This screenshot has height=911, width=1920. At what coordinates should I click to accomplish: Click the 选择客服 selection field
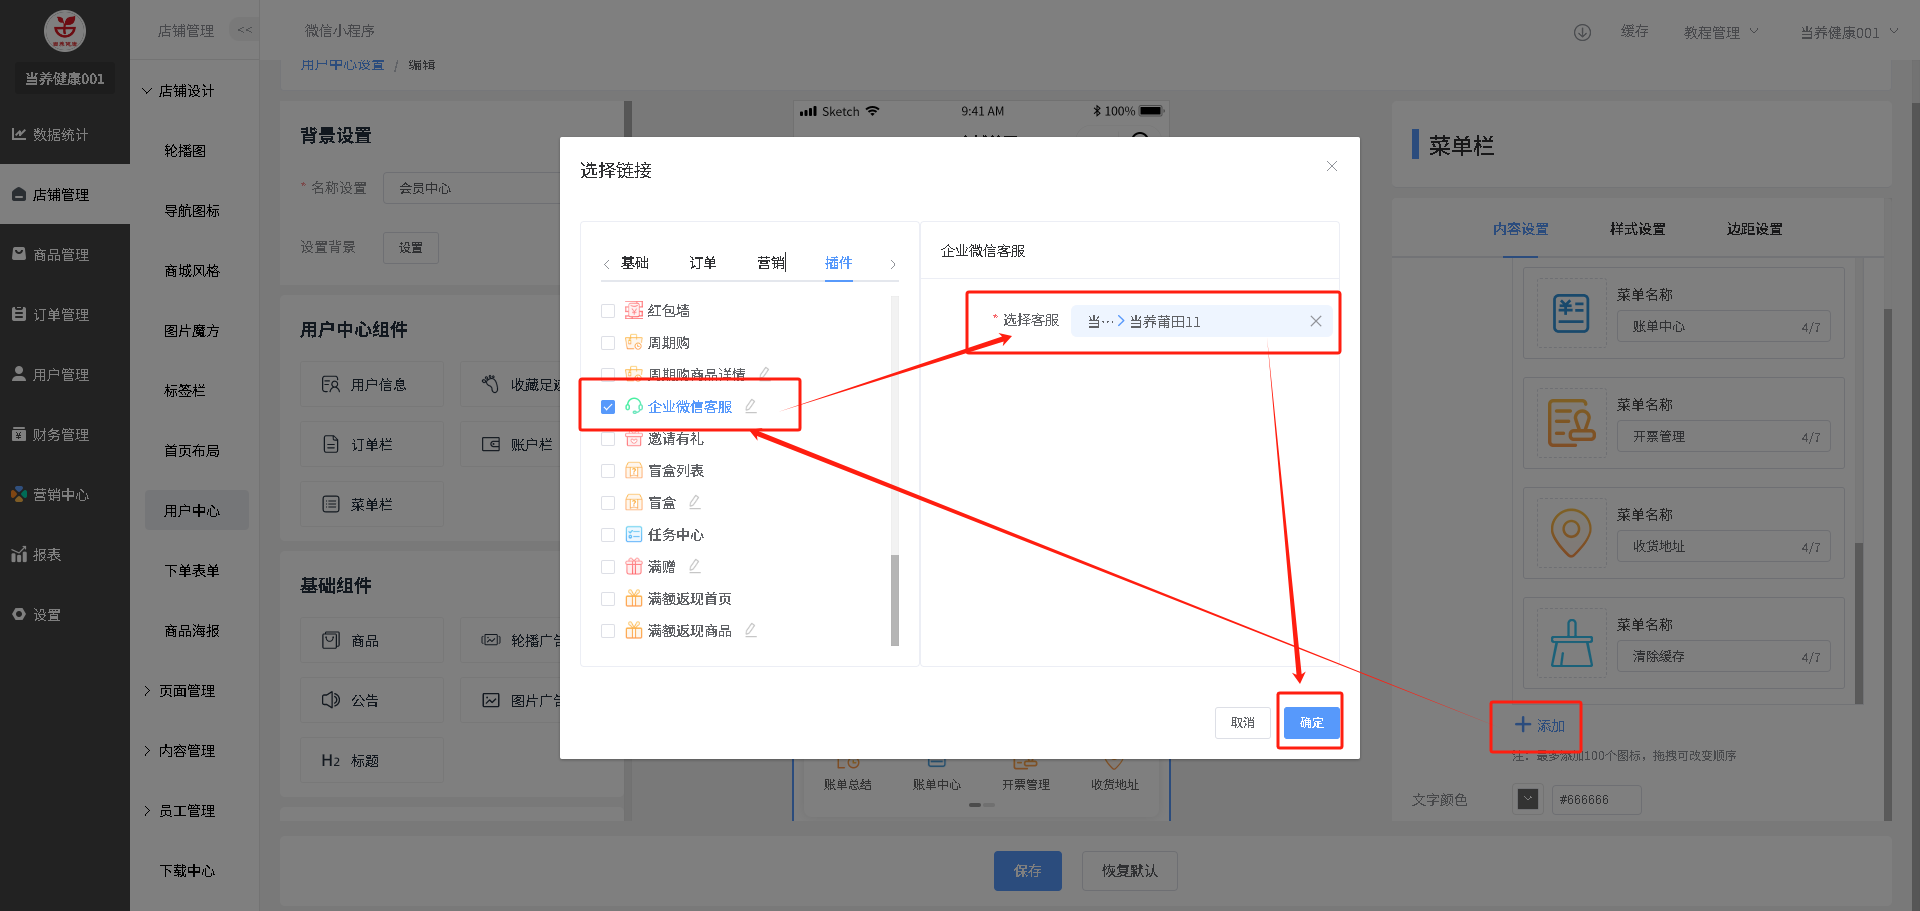[1190, 321]
